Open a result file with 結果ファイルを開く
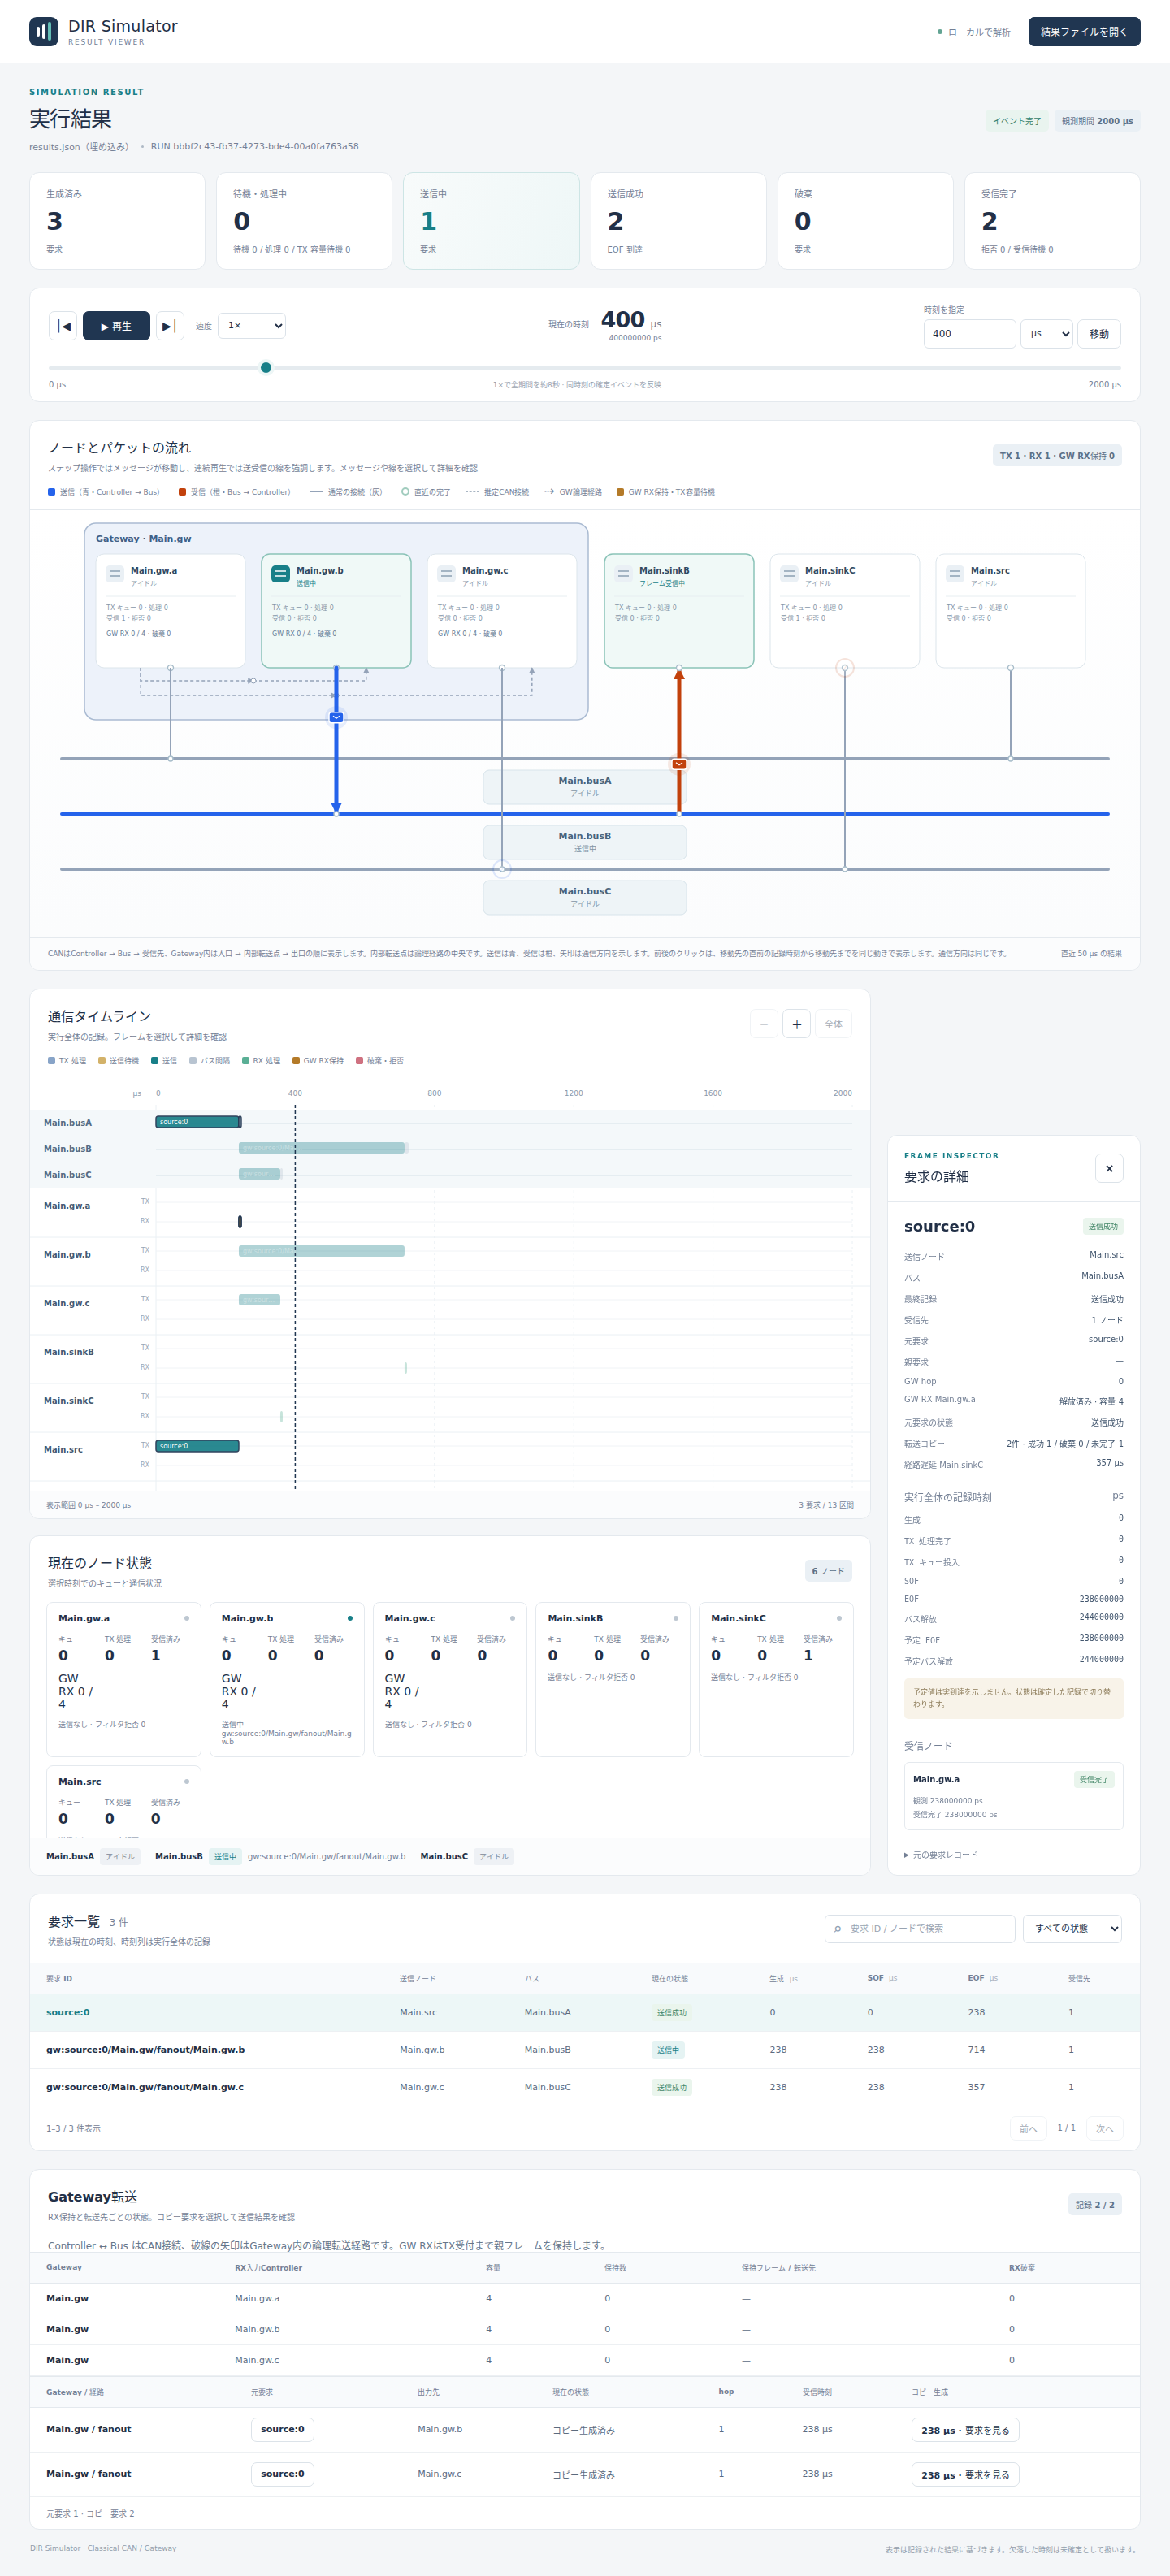The width and height of the screenshot is (1170, 2576). coord(1084,32)
